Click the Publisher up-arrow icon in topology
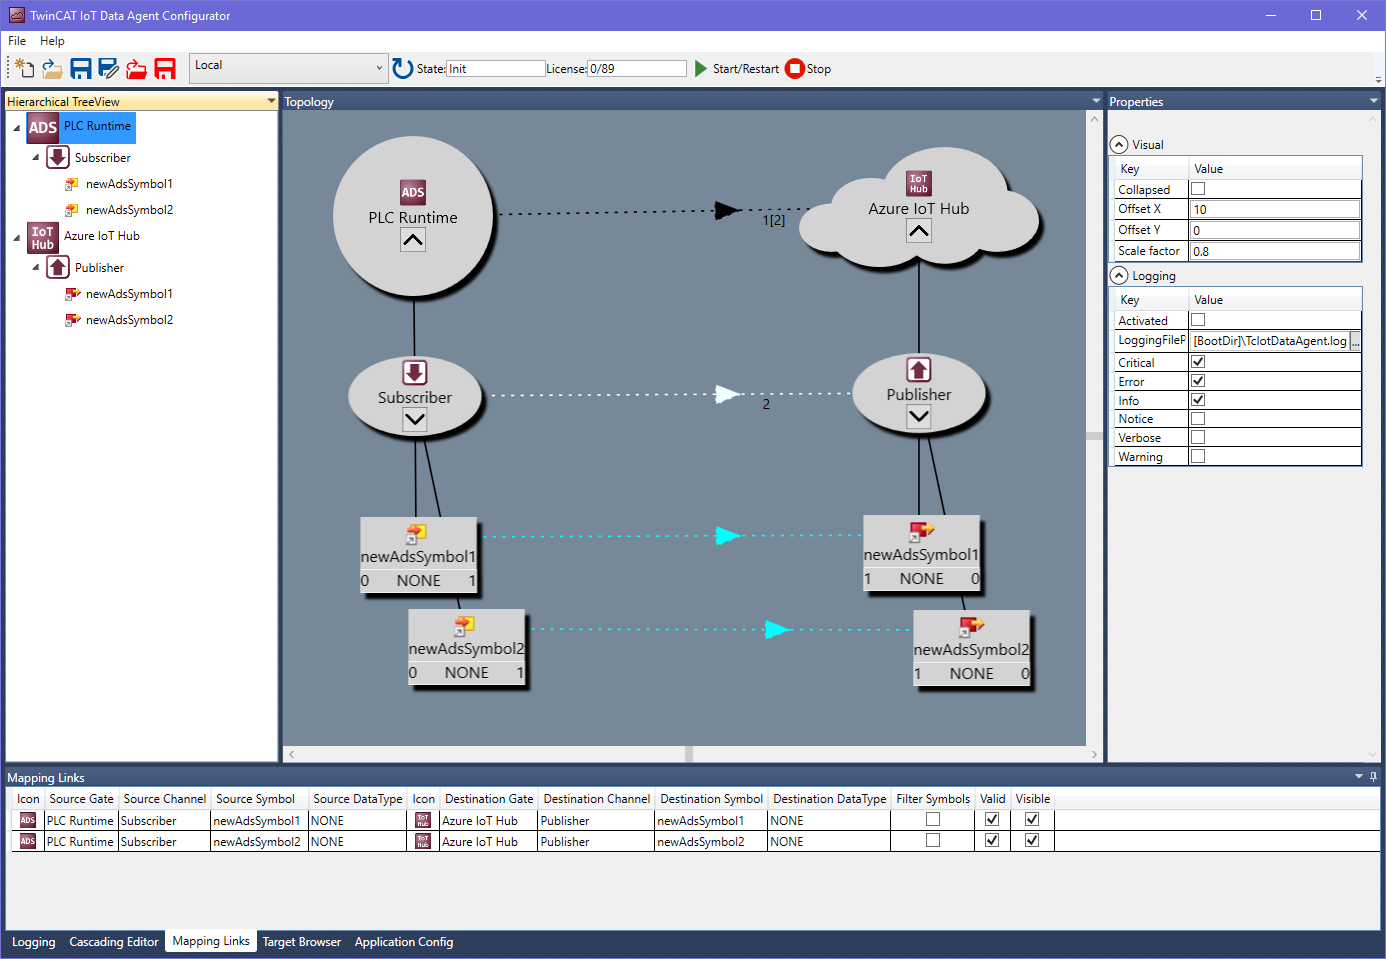 point(919,369)
